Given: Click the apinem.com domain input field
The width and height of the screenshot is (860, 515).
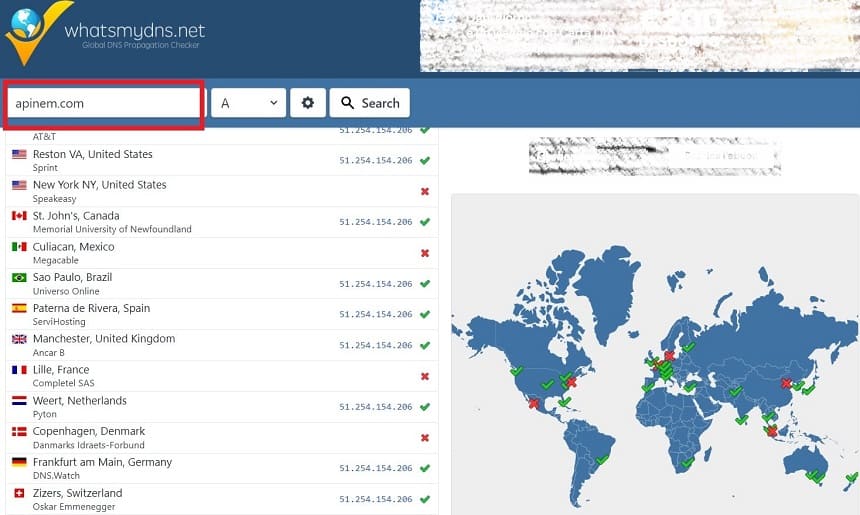Looking at the screenshot, I should pos(104,103).
